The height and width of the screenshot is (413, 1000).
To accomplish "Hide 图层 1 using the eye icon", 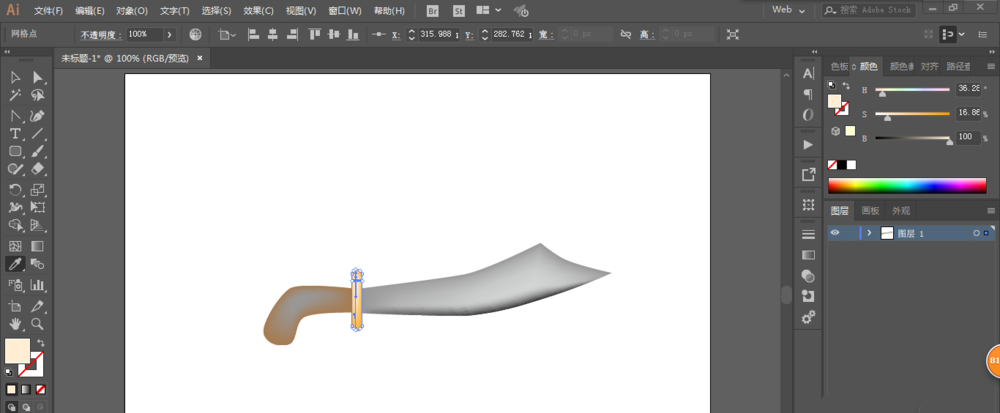I will 835,233.
